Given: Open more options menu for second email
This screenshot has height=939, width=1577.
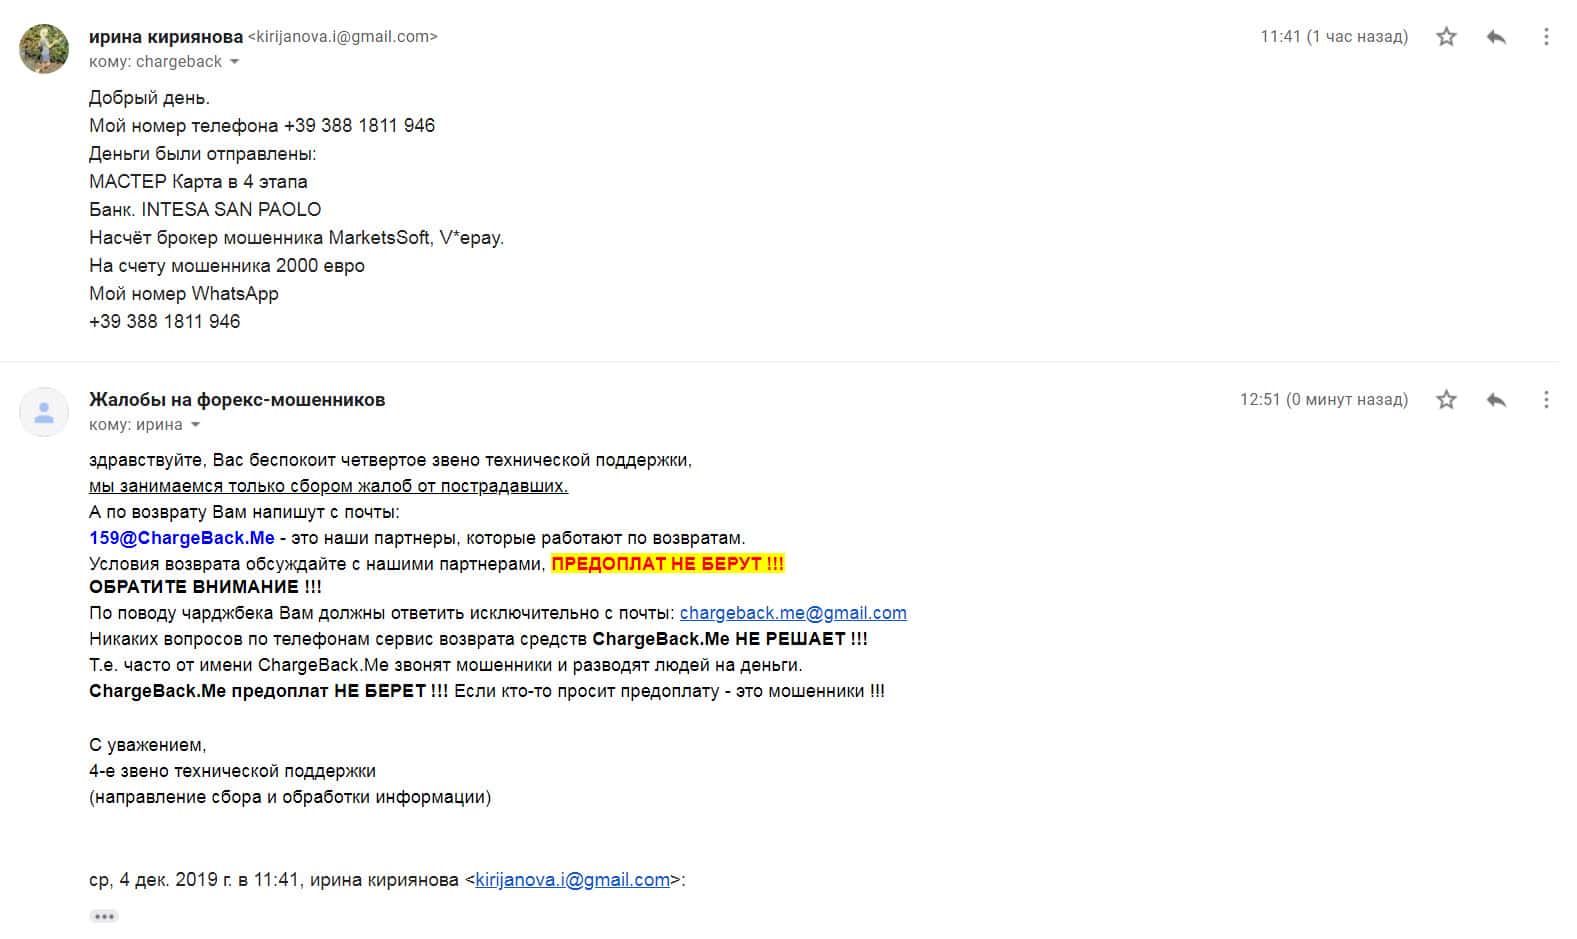Looking at the screenshot, I should pyautogui.click(x=1546, y=400).
